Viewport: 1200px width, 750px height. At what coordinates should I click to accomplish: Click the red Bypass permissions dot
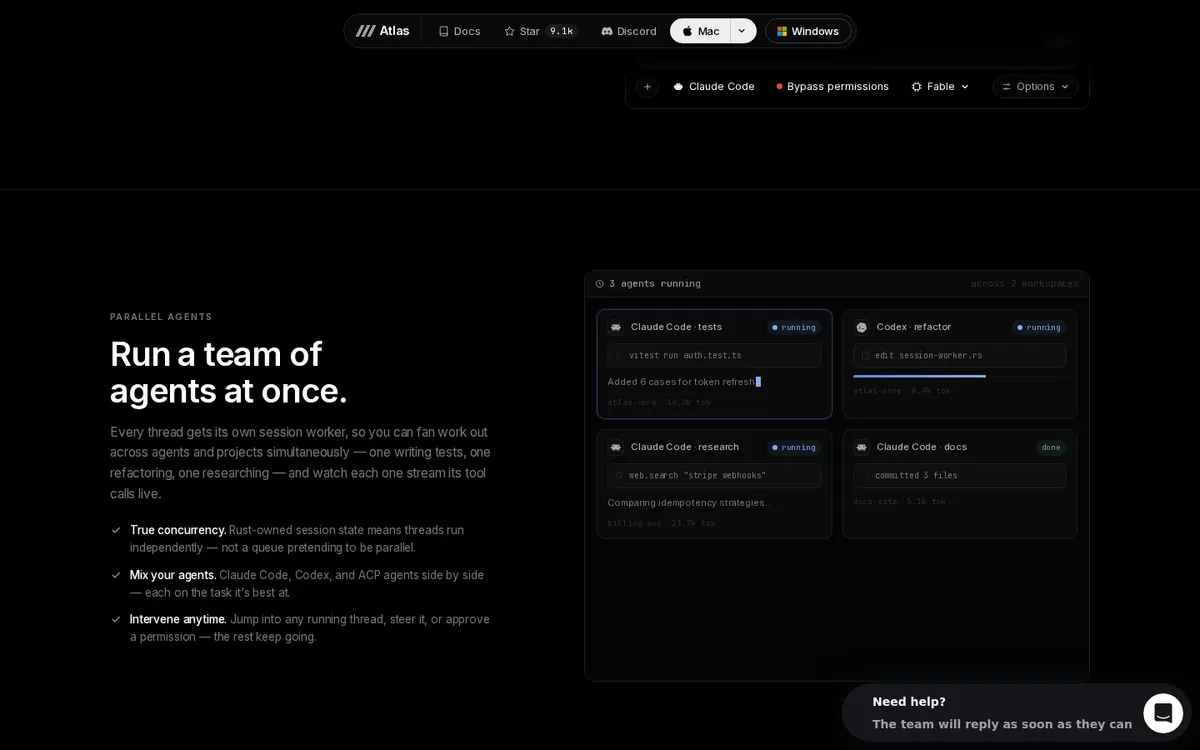pos(780,86)
